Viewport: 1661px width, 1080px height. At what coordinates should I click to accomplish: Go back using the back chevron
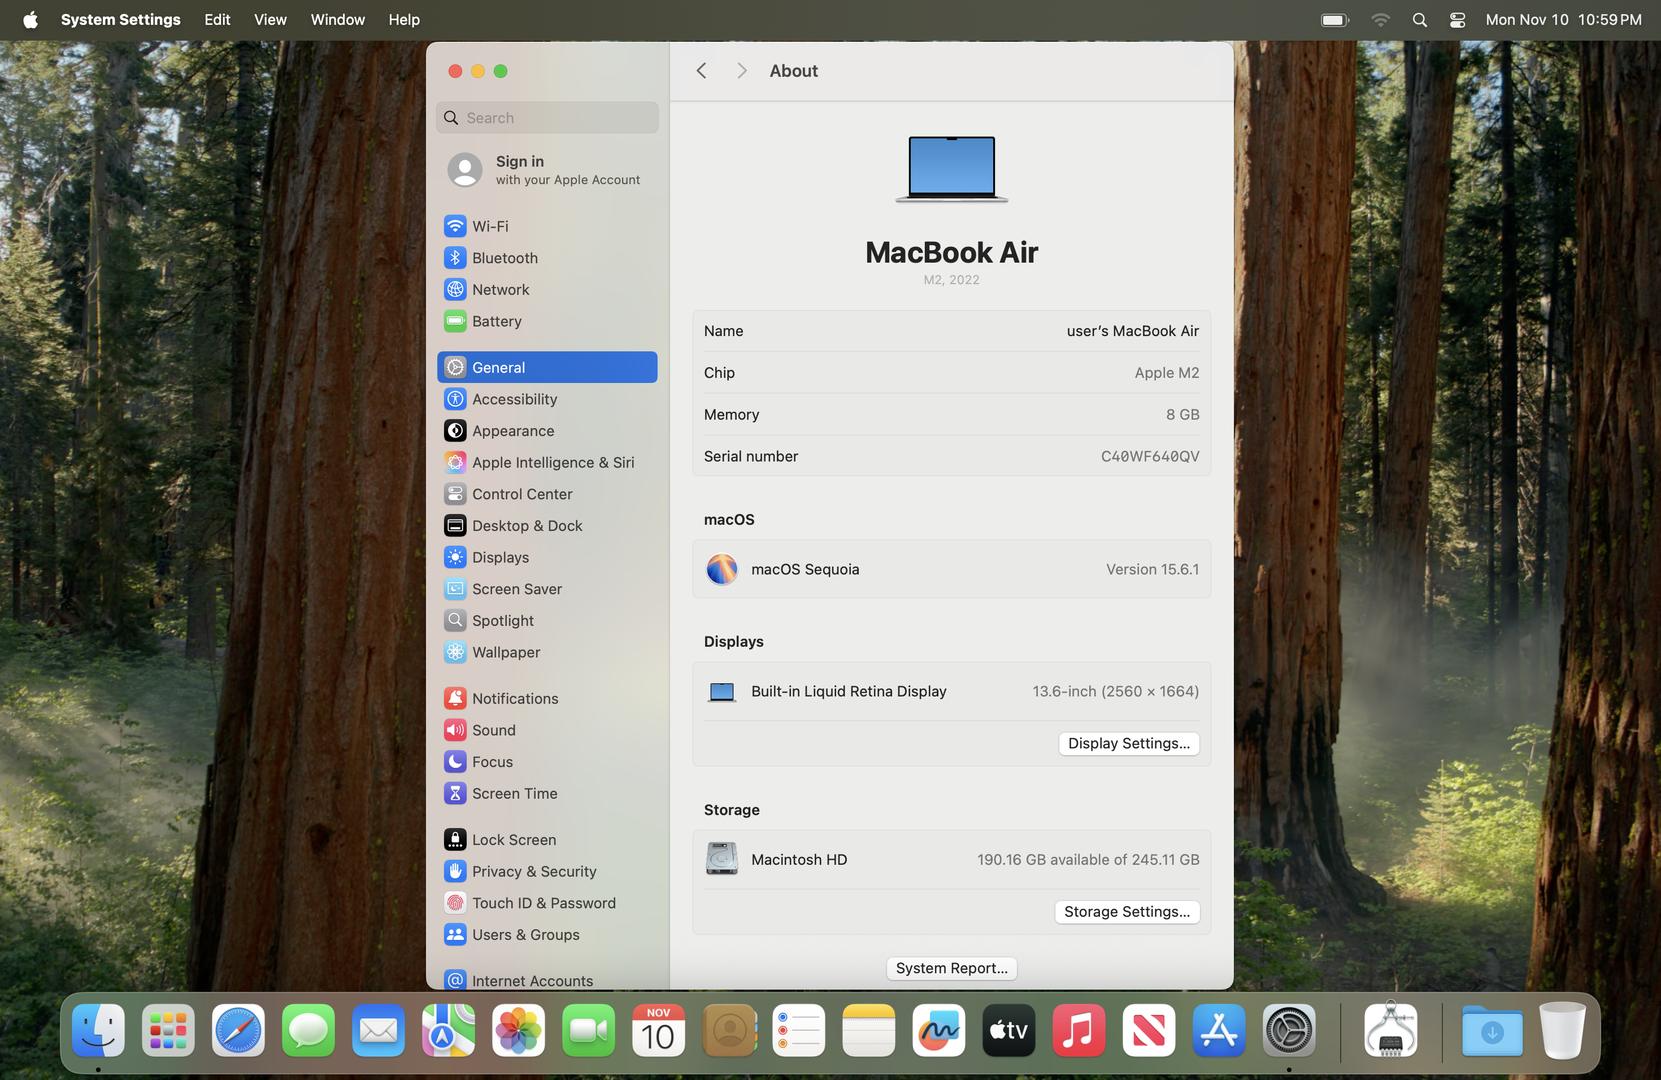[x=702, y=71]
